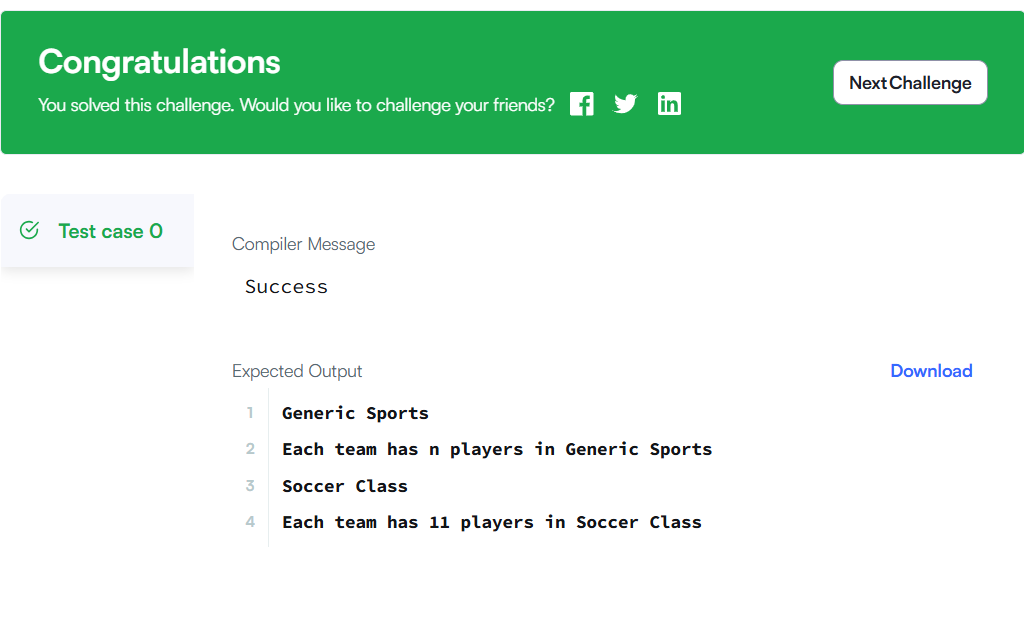Screen dimensions: 1024x619
Task: Click line number 2 in expected output
Action: (250, 449)
